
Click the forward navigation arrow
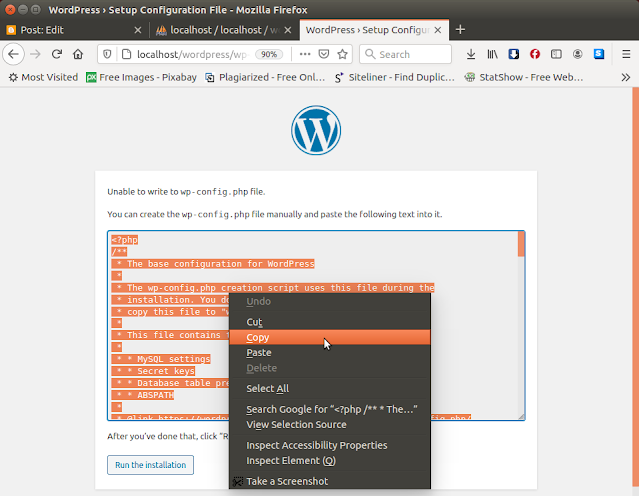[35, 54]
